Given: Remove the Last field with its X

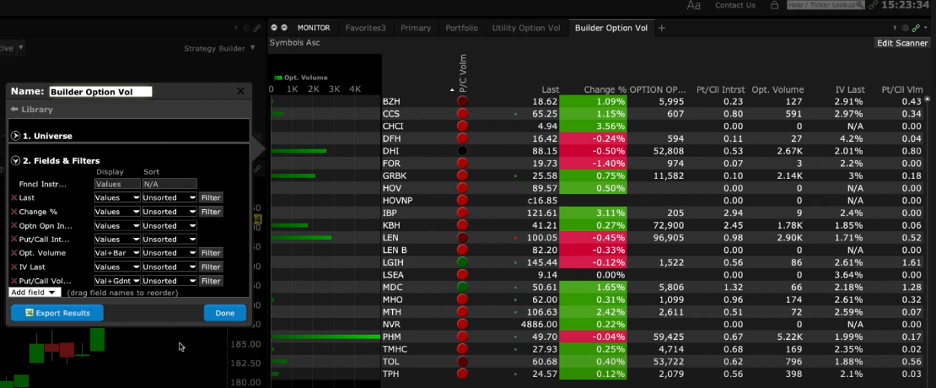Looking at the screenshot, I should tap(14, 198).
